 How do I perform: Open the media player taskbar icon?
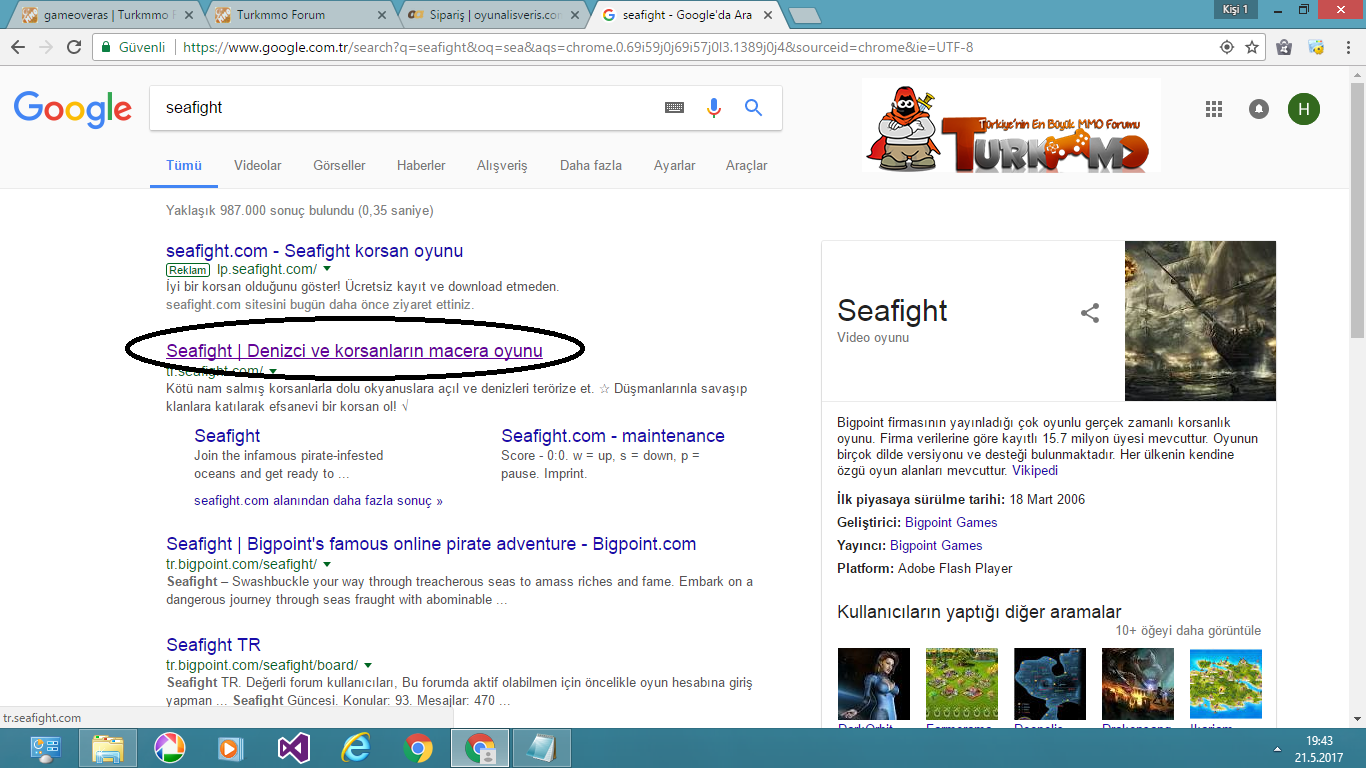231,748
